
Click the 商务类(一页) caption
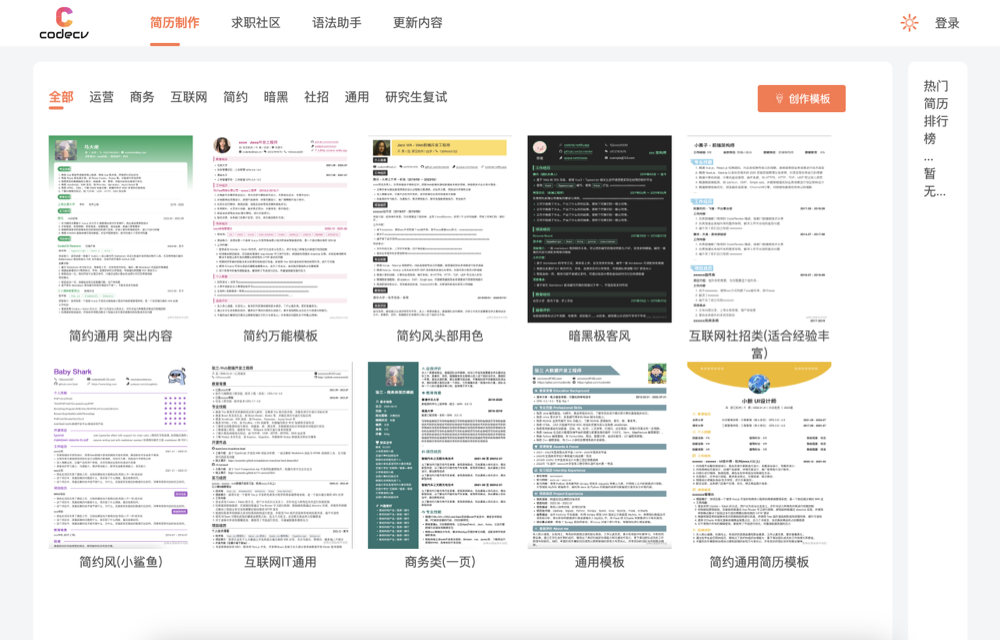440,562
